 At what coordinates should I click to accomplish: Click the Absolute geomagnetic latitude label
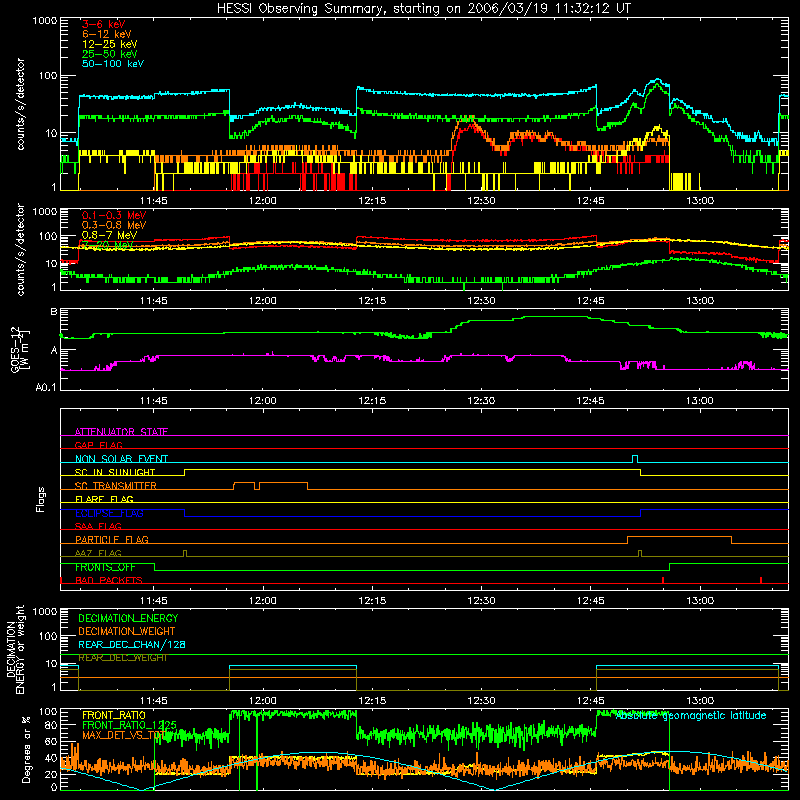pos(690,715)
